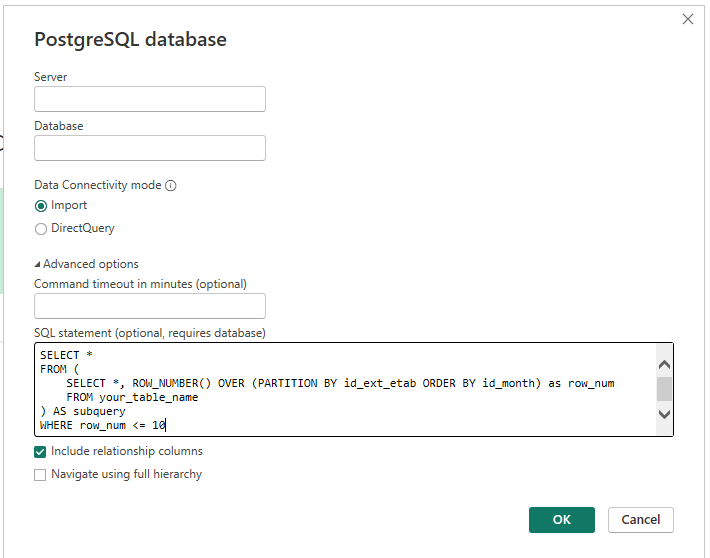The width and height of the screenshot is (710, 558).
Task: Focus the Server input field
Action: [x=150, y=99]
